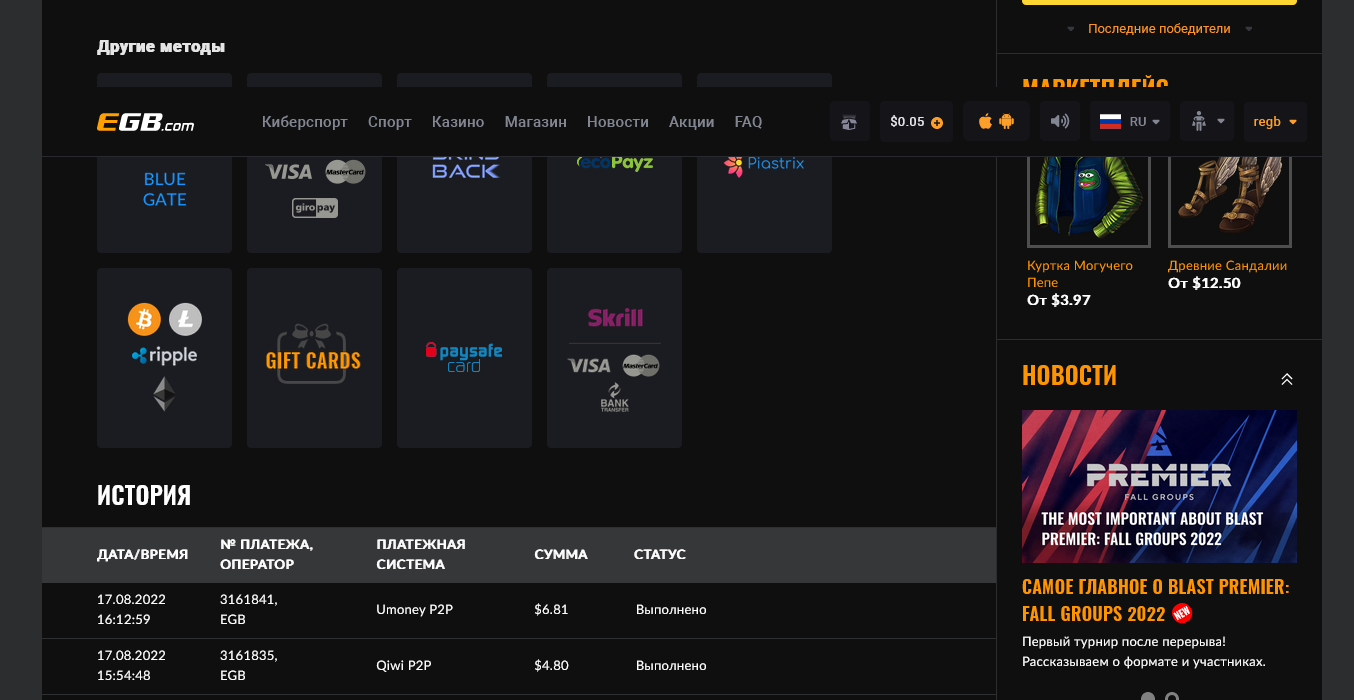Image resolution: width=1354 pixels, height=700 pixels.
Task: Click the От $3.97 price label
Action: 1059,300
